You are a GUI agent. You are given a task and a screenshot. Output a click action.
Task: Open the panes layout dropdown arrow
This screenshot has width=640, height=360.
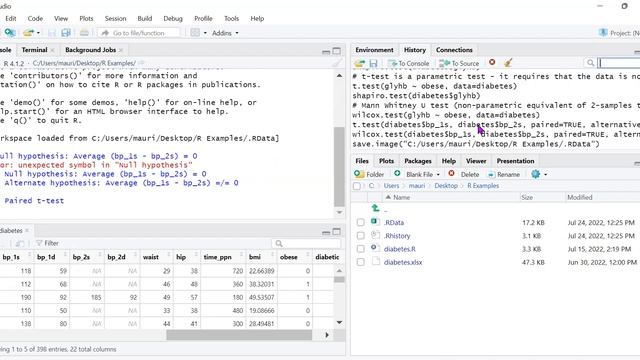point(205,33)
